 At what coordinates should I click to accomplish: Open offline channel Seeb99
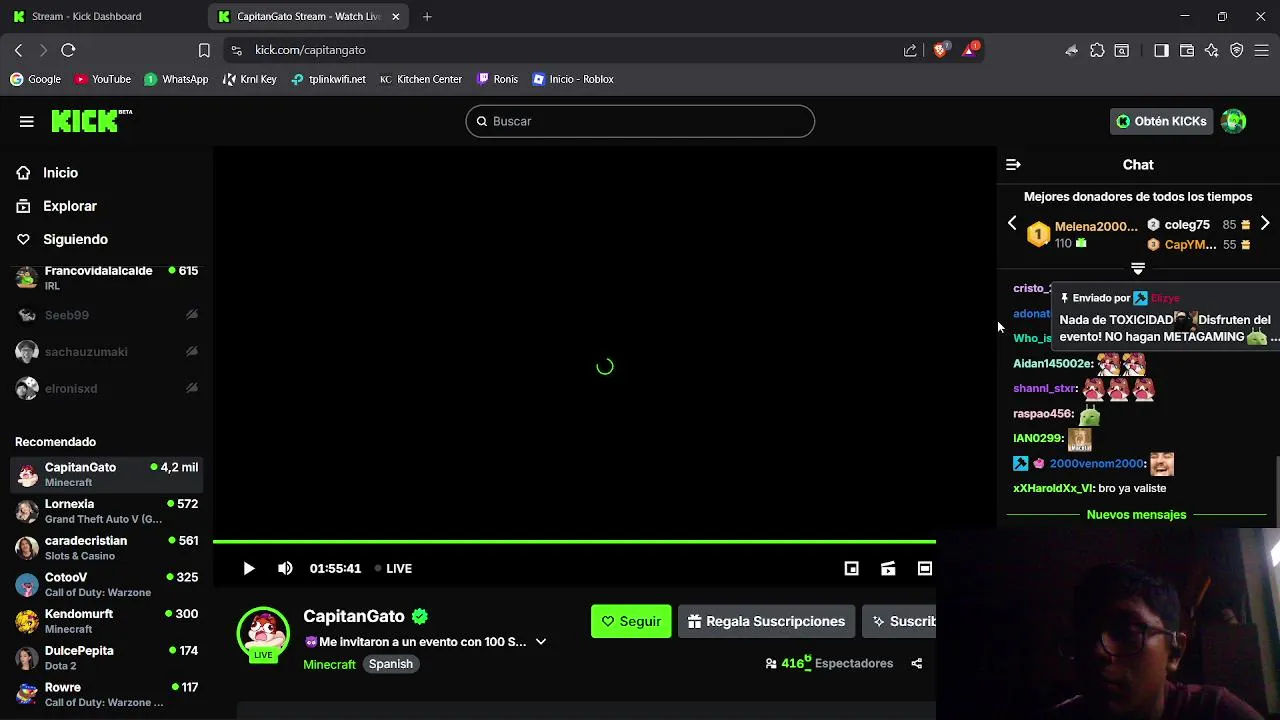(106, 315)
